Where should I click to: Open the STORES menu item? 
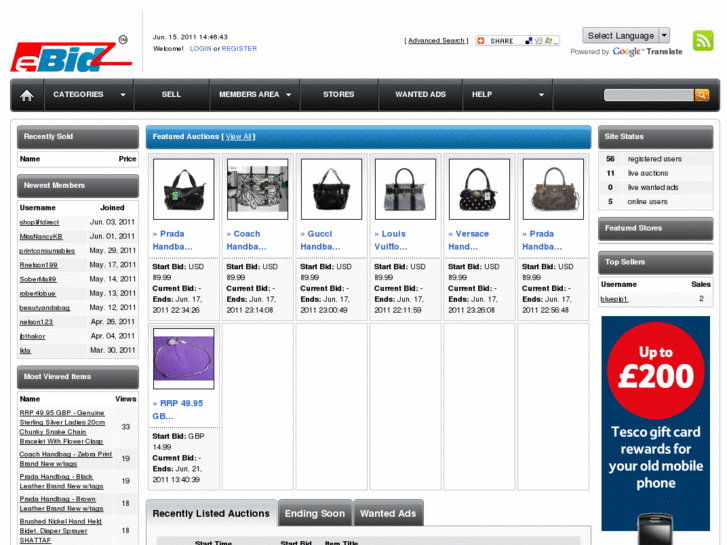coord(338,95)
